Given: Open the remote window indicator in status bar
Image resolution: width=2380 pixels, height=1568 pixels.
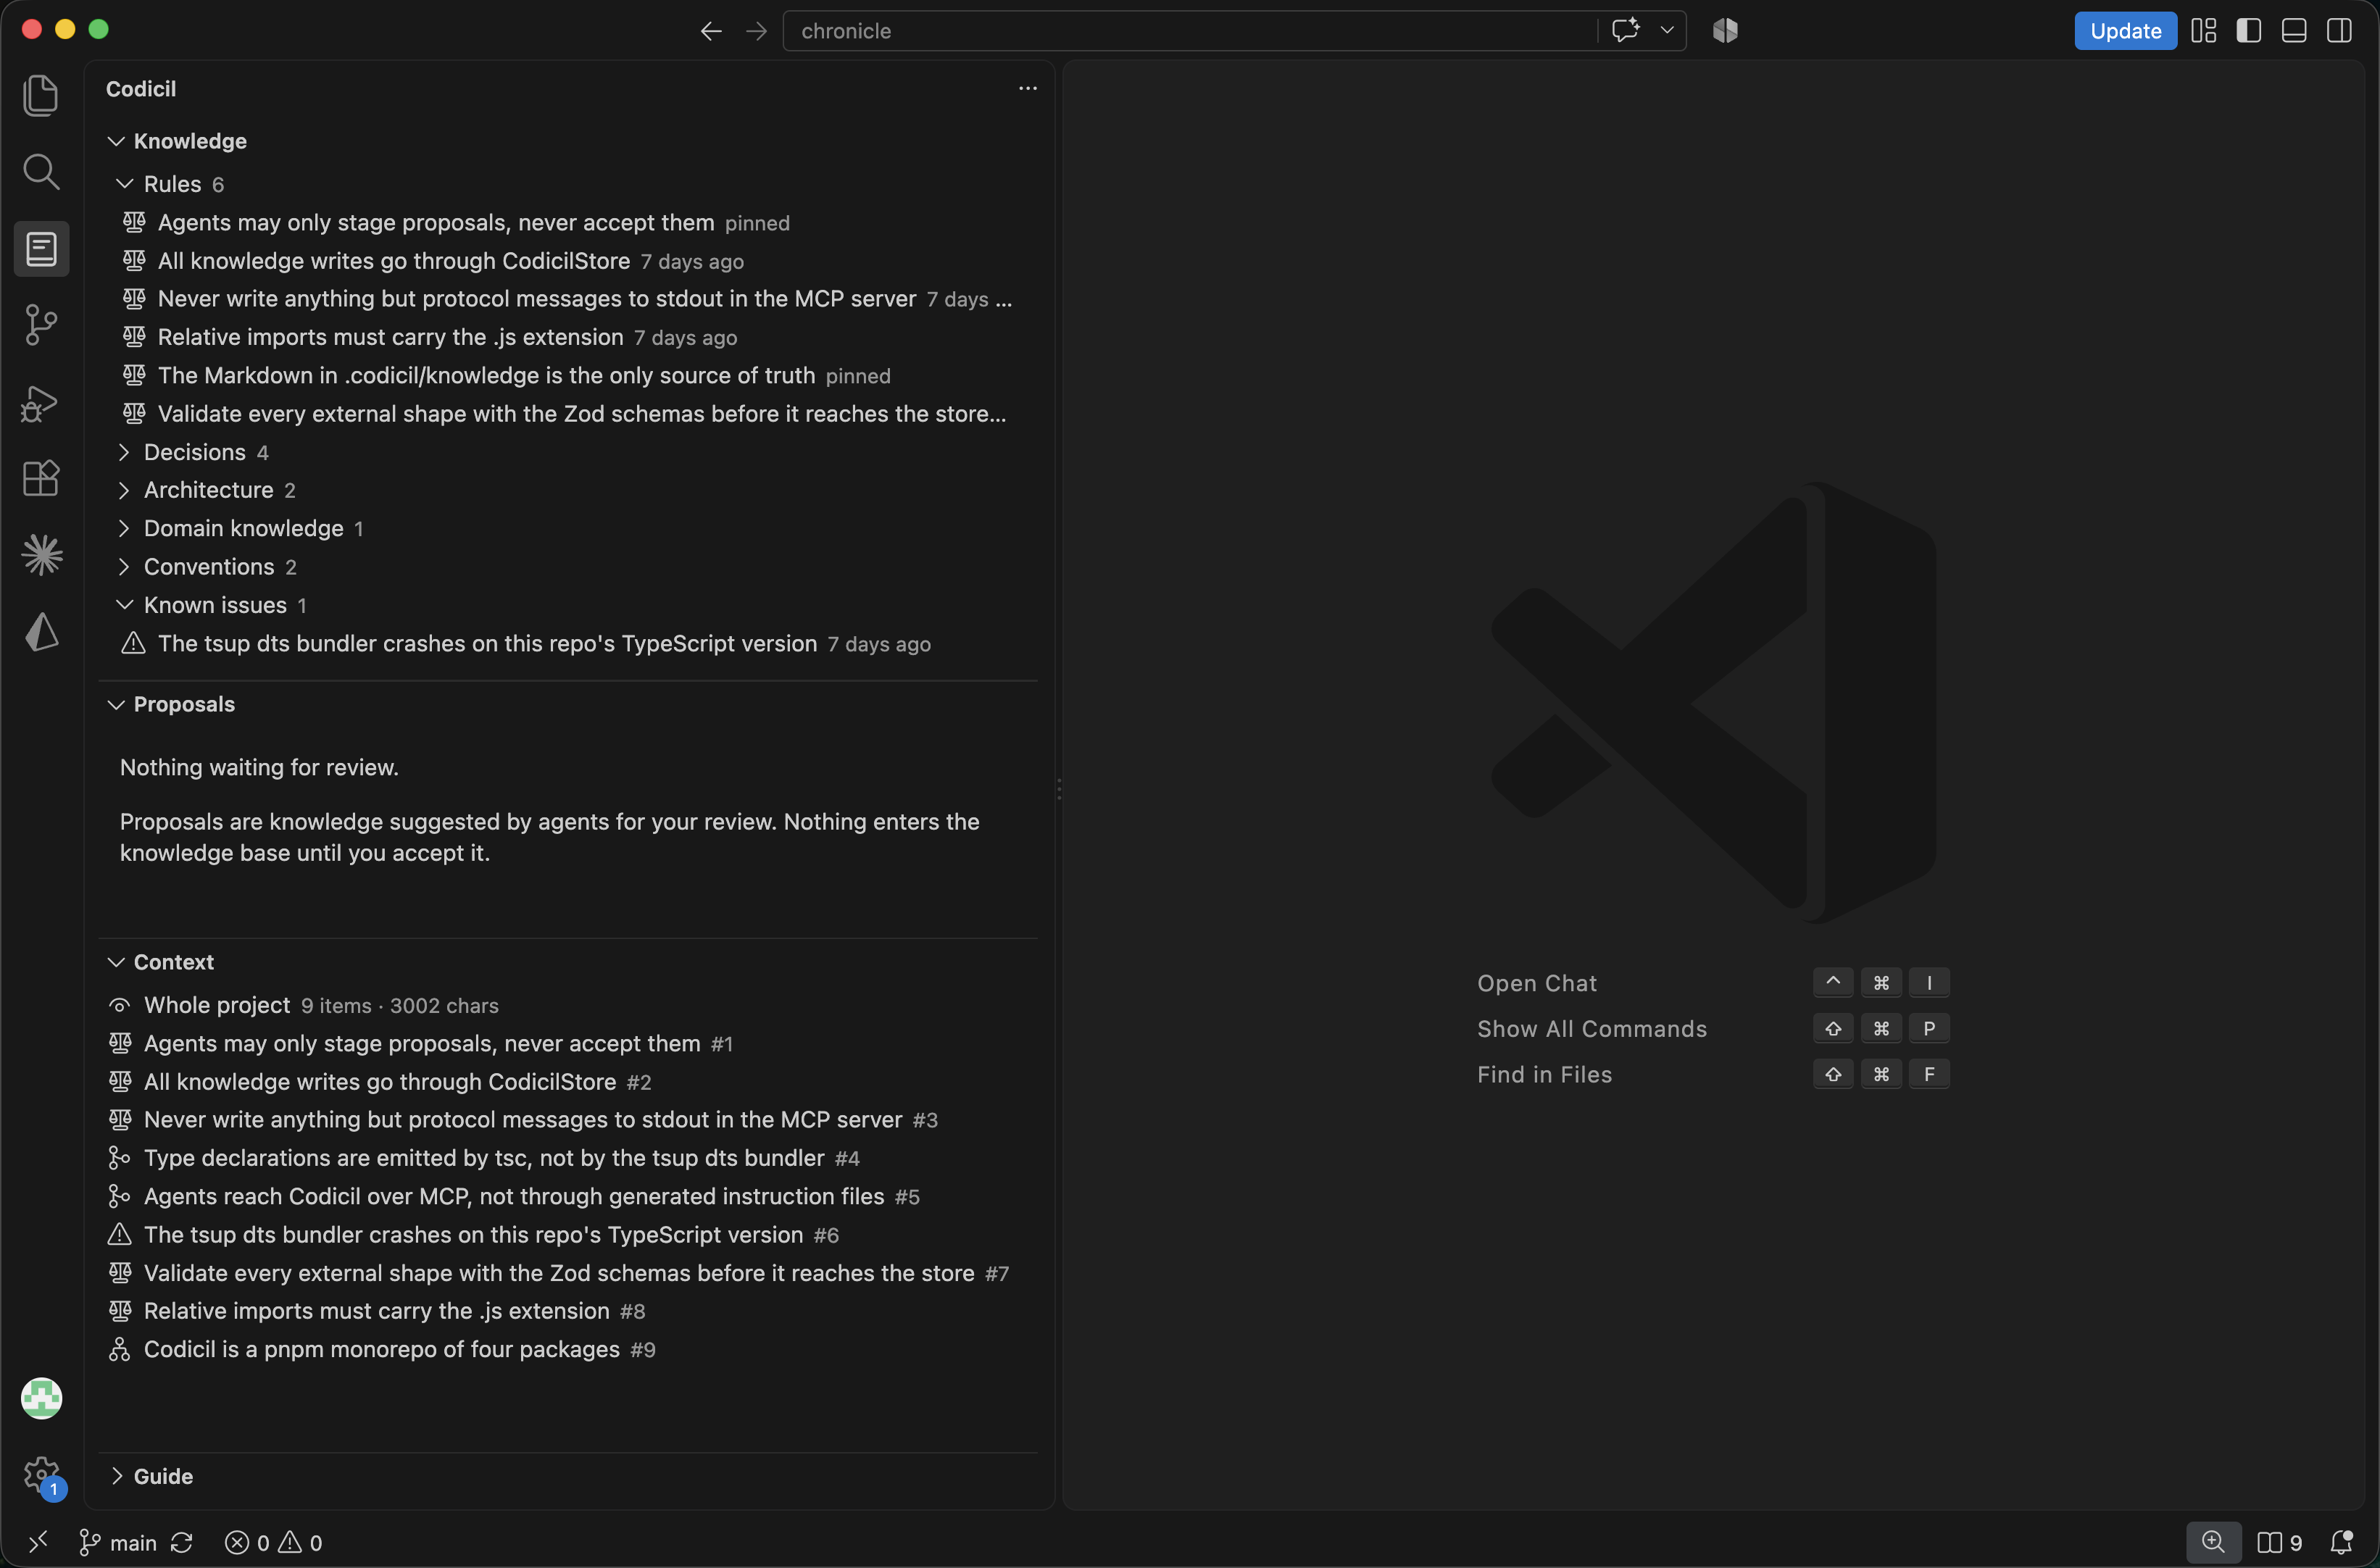Looking at the screenshot, I should [38, 1542].
